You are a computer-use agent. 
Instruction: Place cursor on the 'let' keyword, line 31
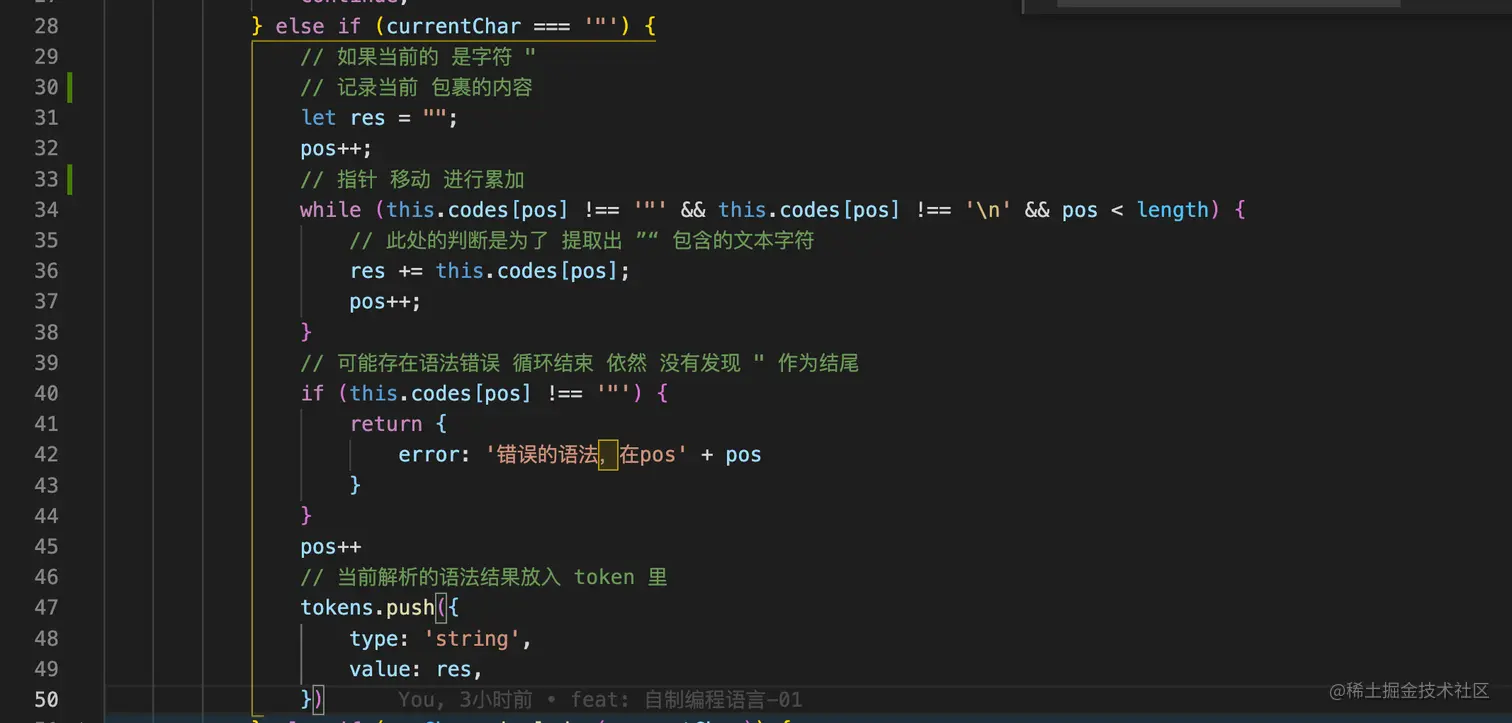pos(317,117)
